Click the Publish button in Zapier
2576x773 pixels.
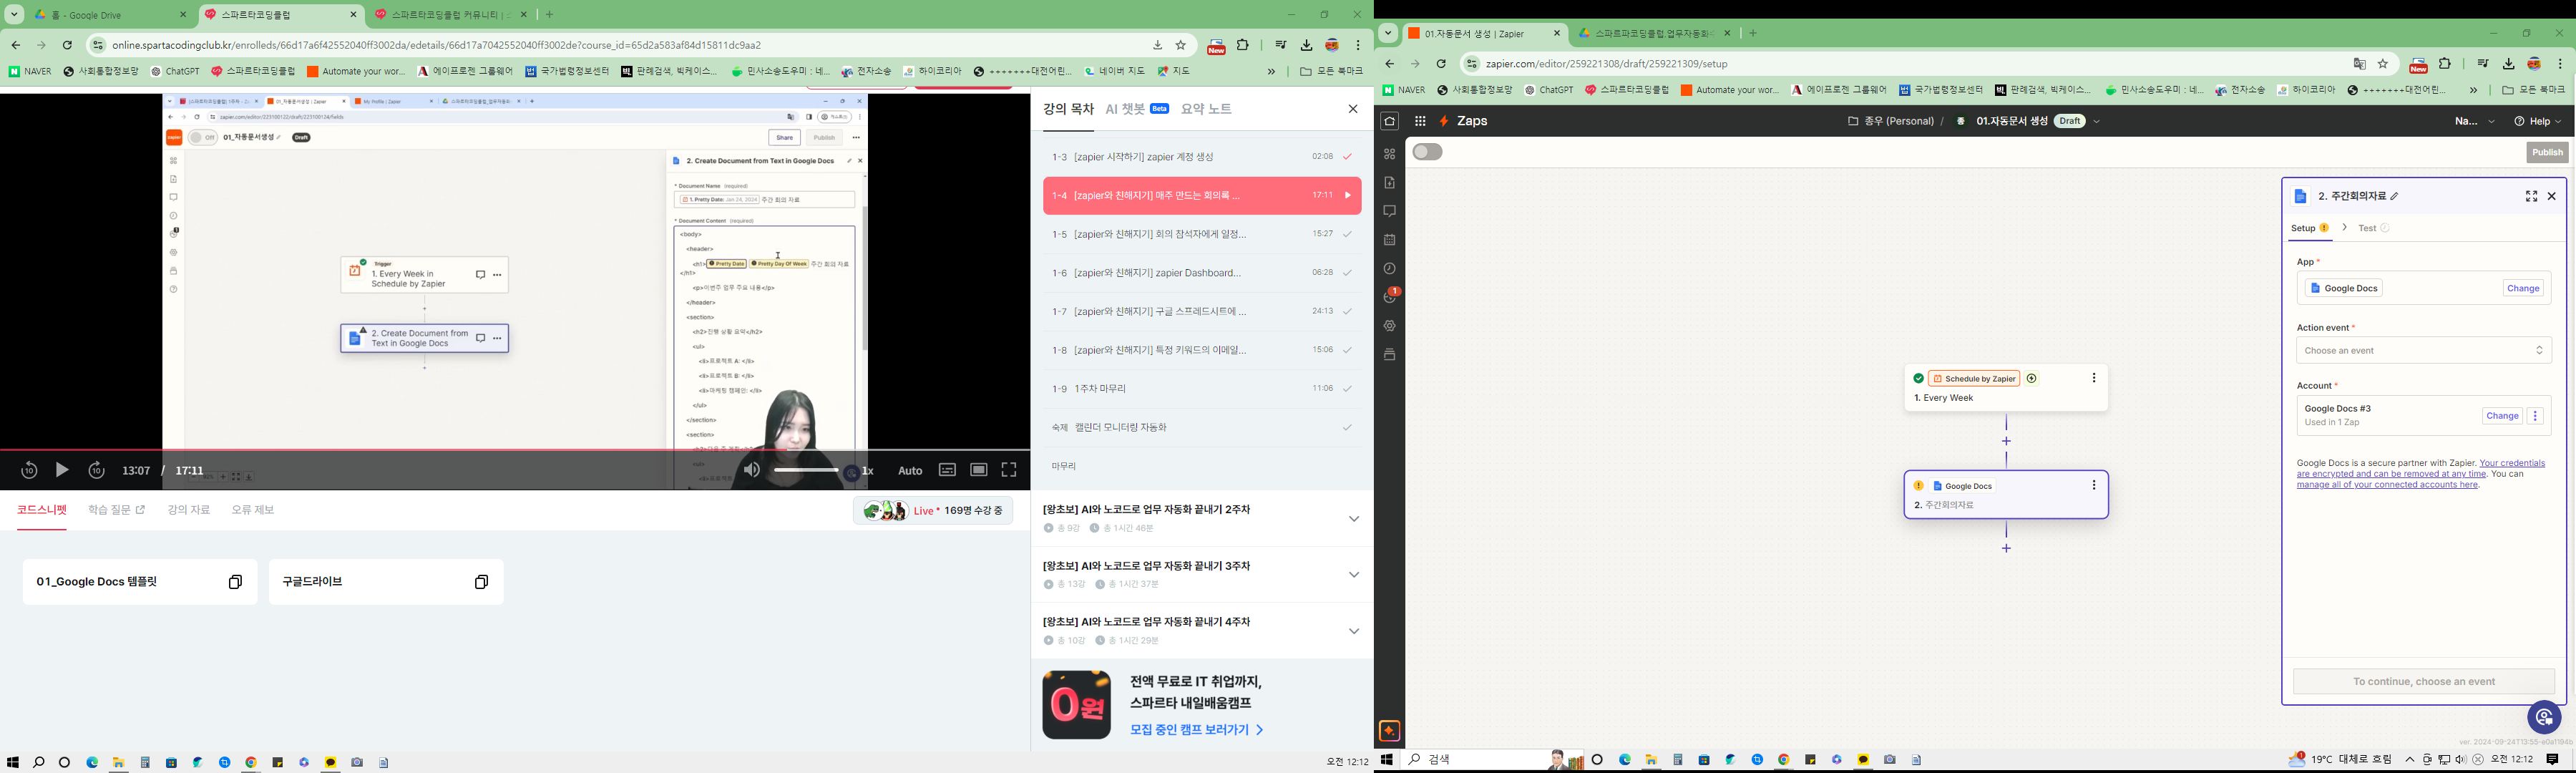2547,153
